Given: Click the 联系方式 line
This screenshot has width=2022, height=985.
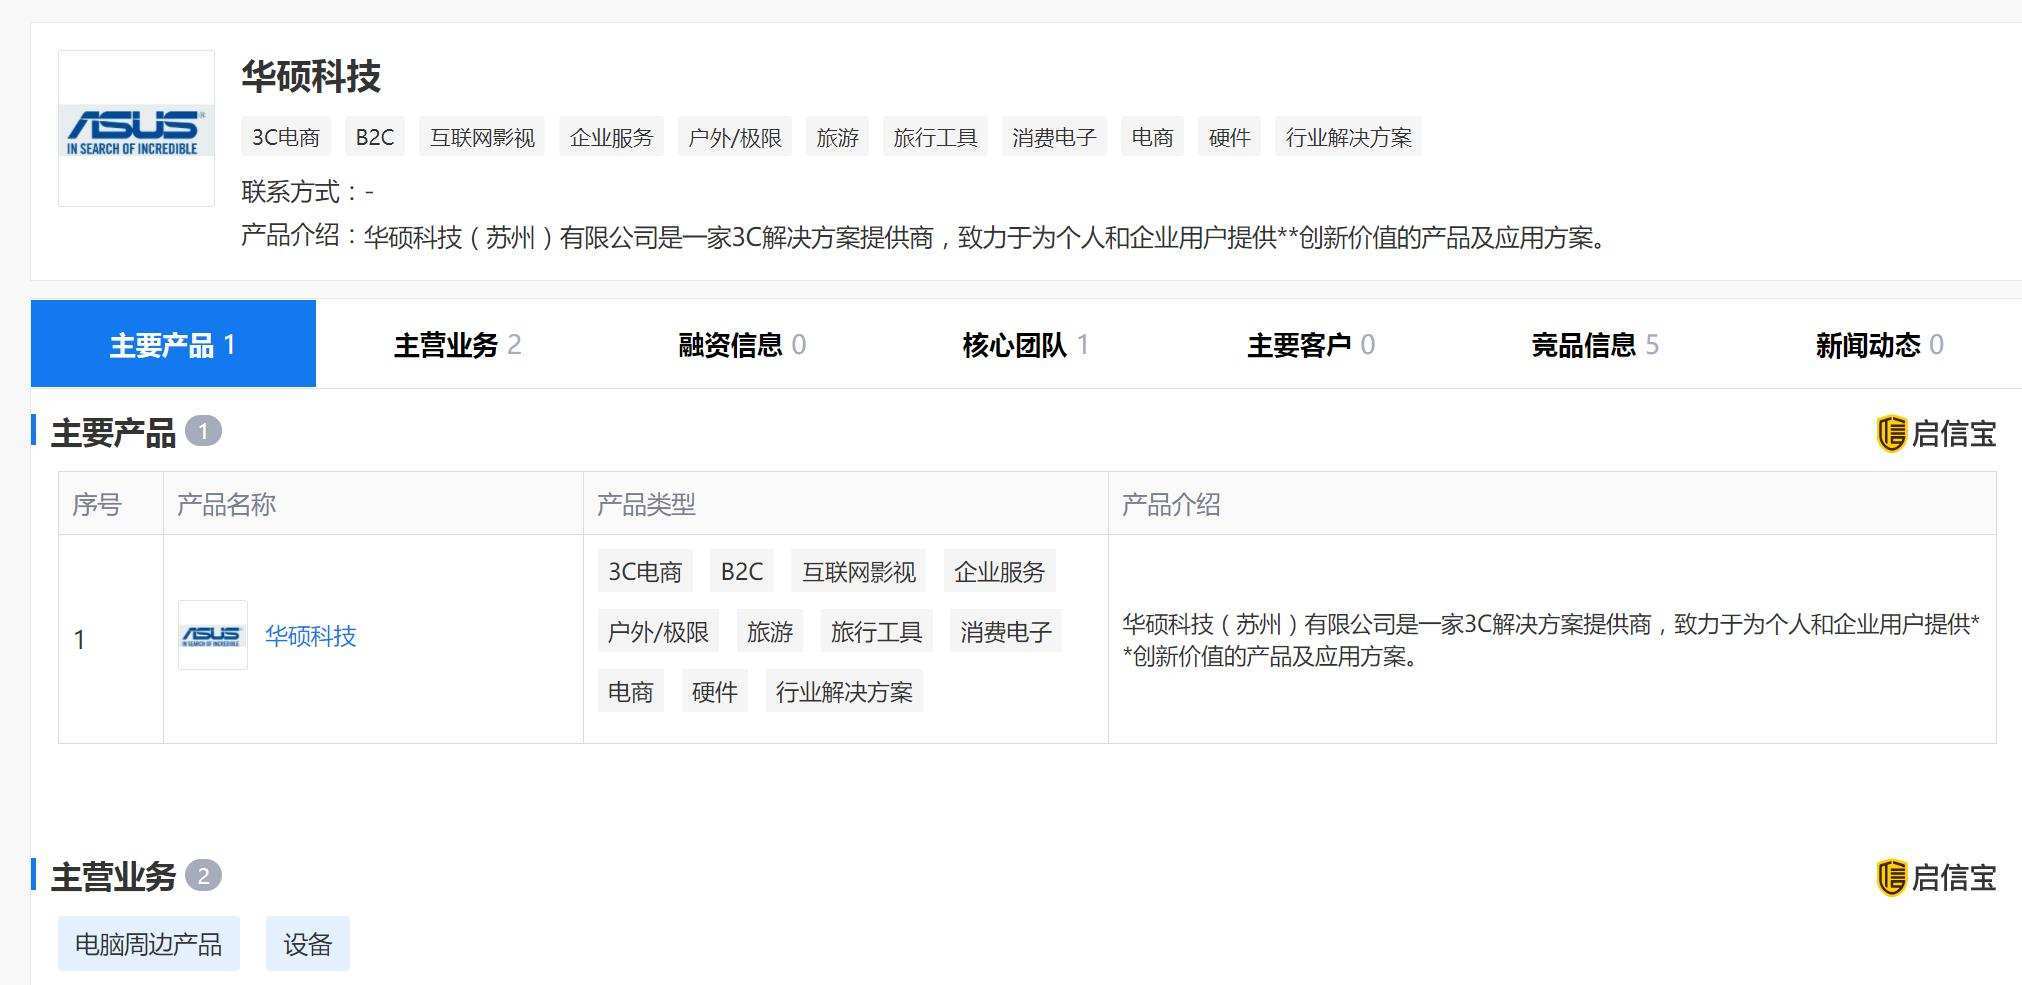Looking at the screenshot, I should (x=307, y=191).
